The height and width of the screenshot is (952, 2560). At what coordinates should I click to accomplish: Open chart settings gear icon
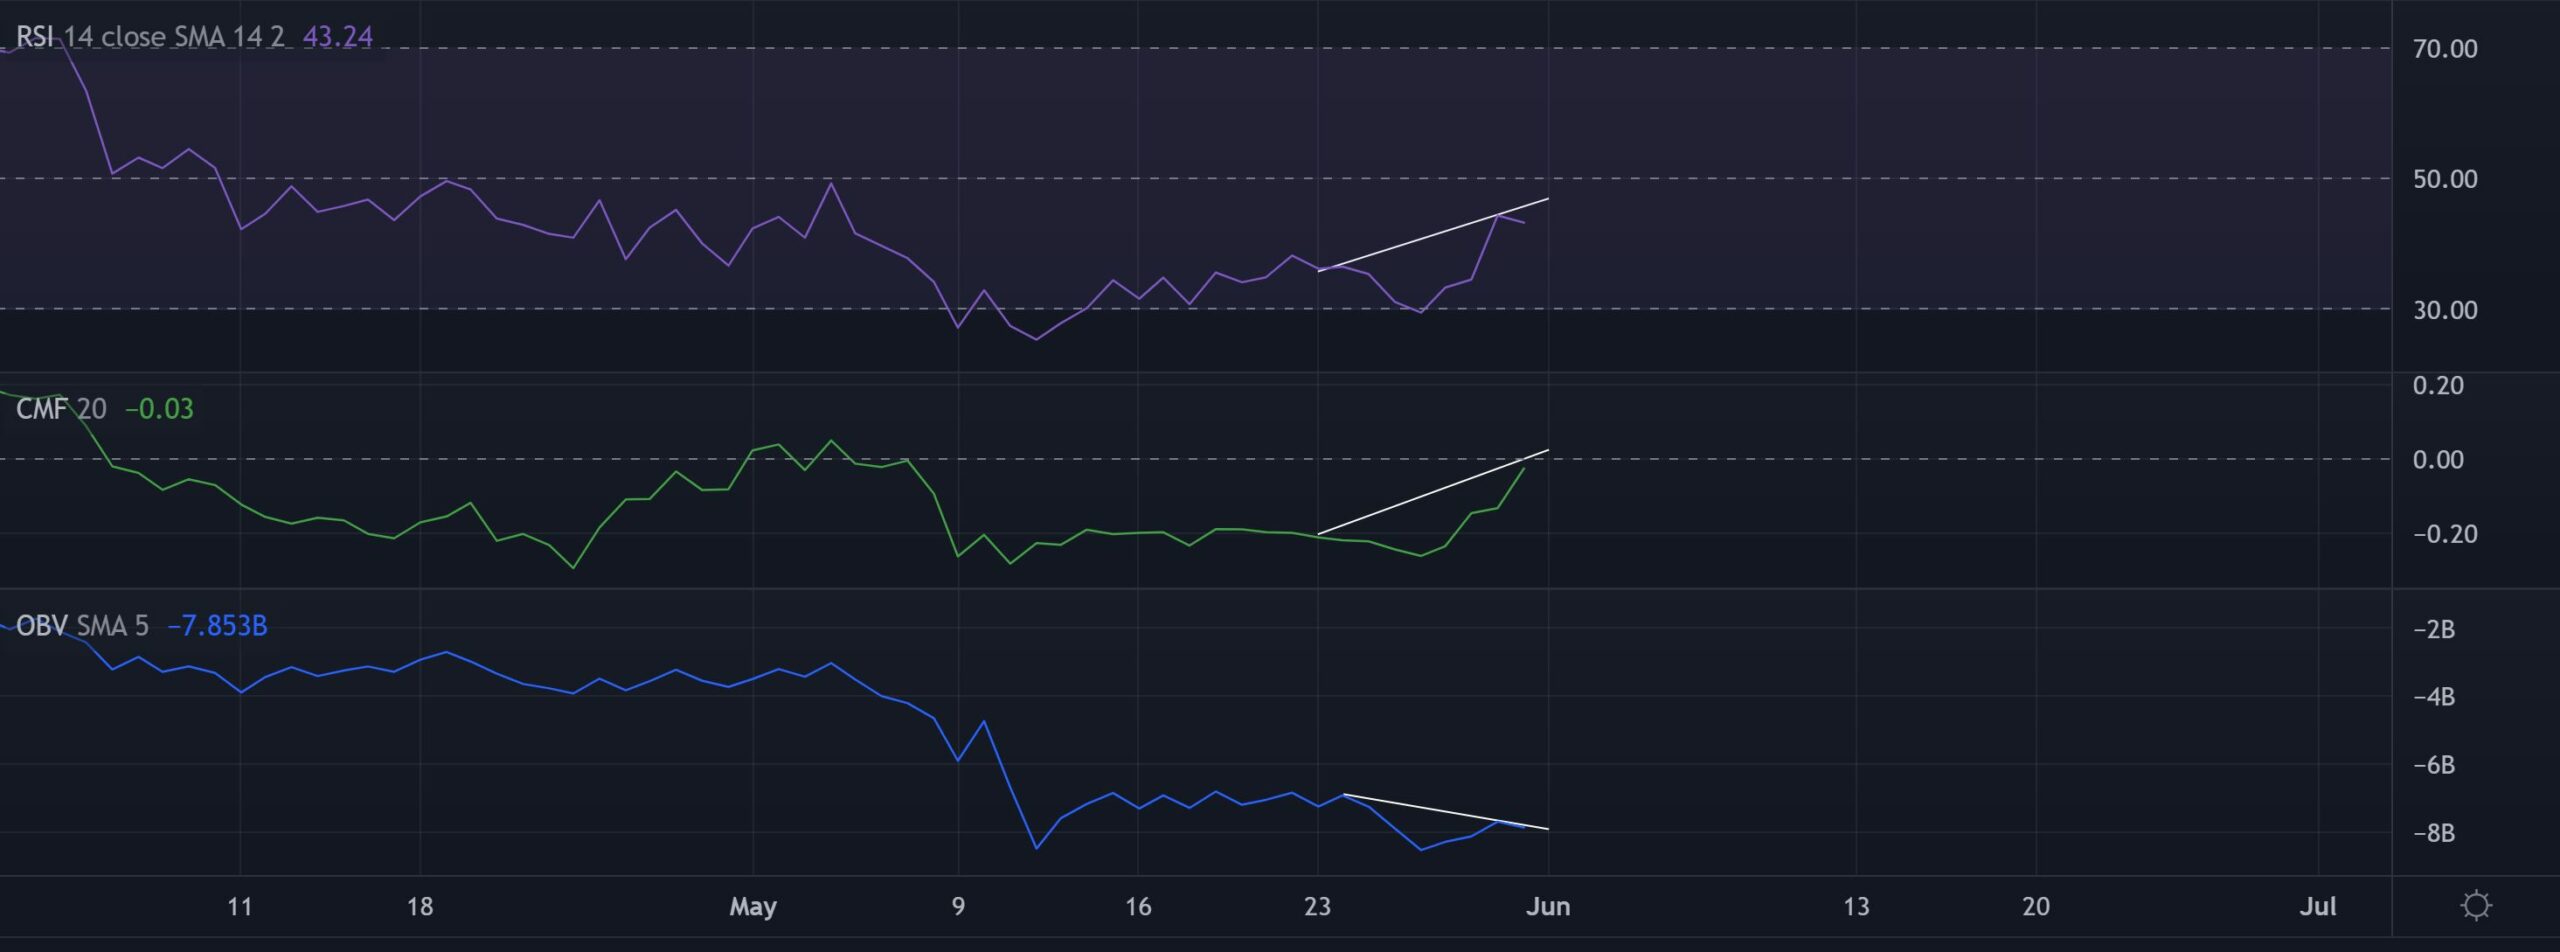2475,906
